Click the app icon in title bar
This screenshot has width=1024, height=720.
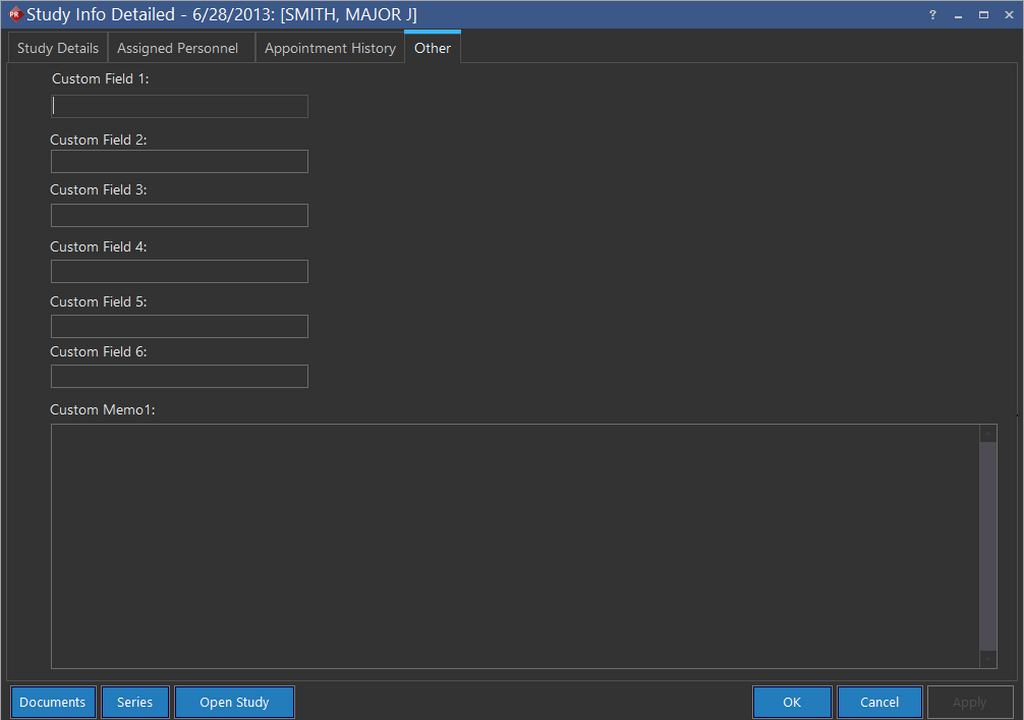(14, 14)
